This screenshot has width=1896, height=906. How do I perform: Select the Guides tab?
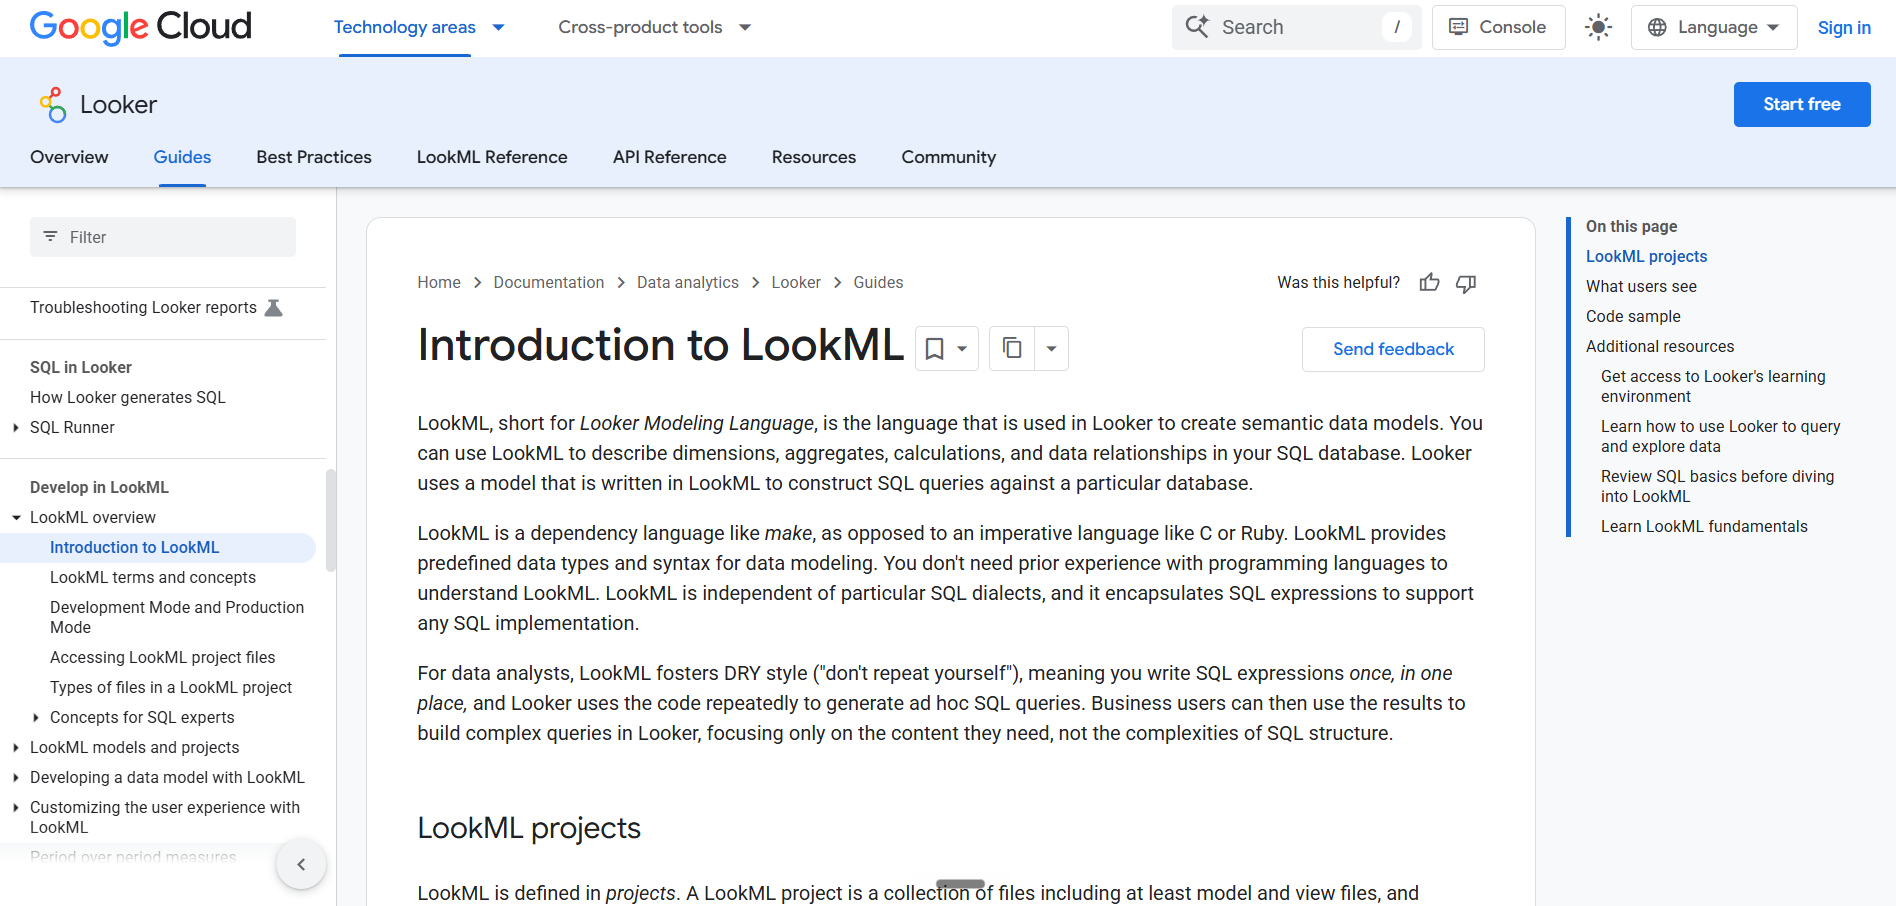pos(182,157)
